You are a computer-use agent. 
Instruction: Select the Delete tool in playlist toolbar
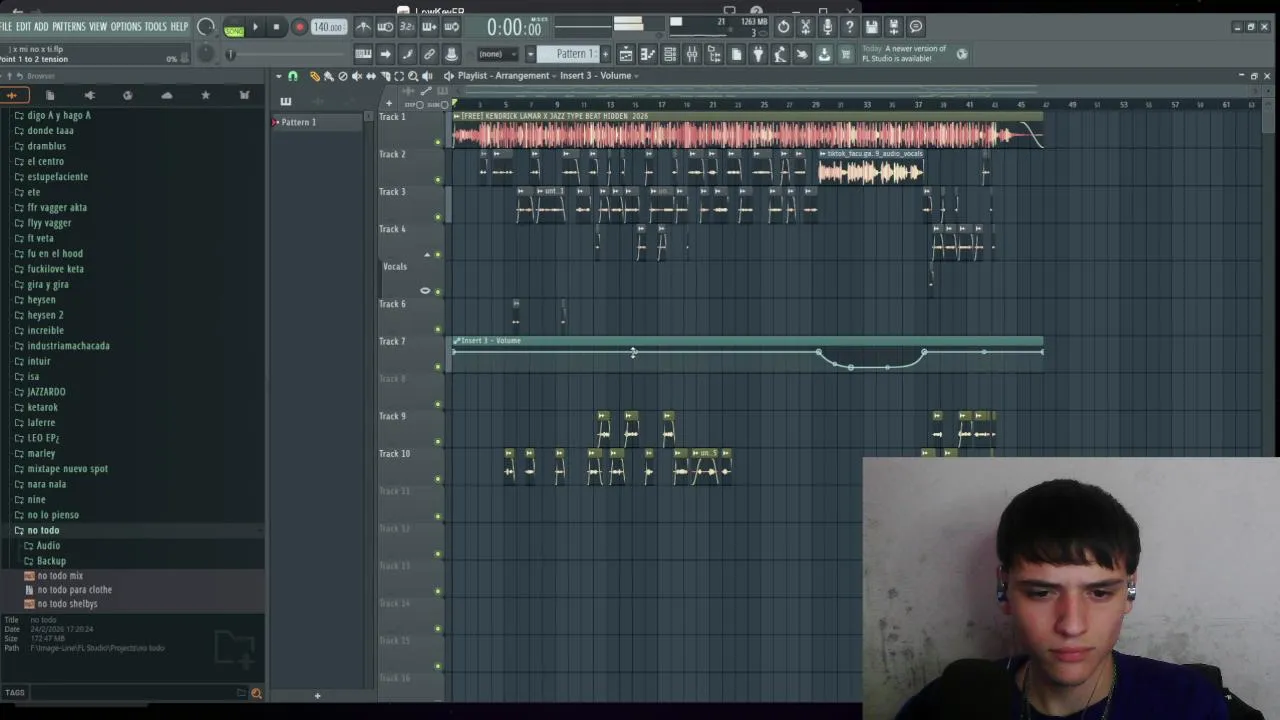point(342,76)
